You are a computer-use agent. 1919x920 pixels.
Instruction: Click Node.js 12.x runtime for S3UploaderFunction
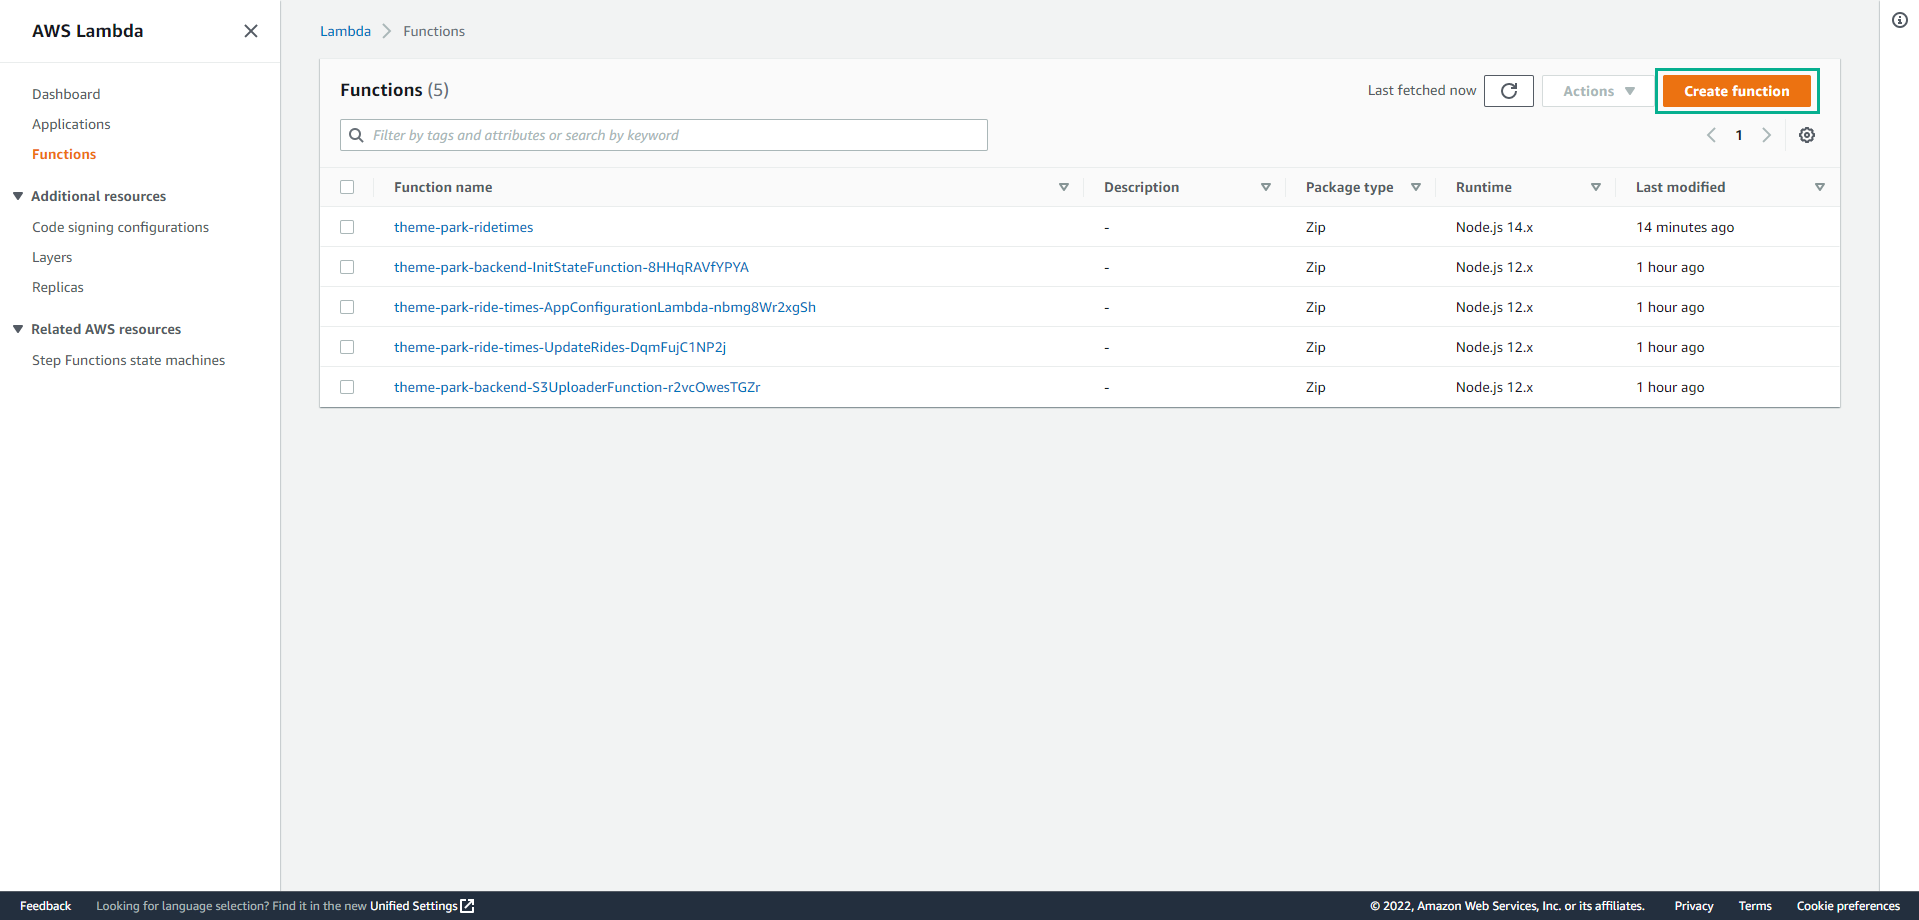click(x=1494, y=387)
